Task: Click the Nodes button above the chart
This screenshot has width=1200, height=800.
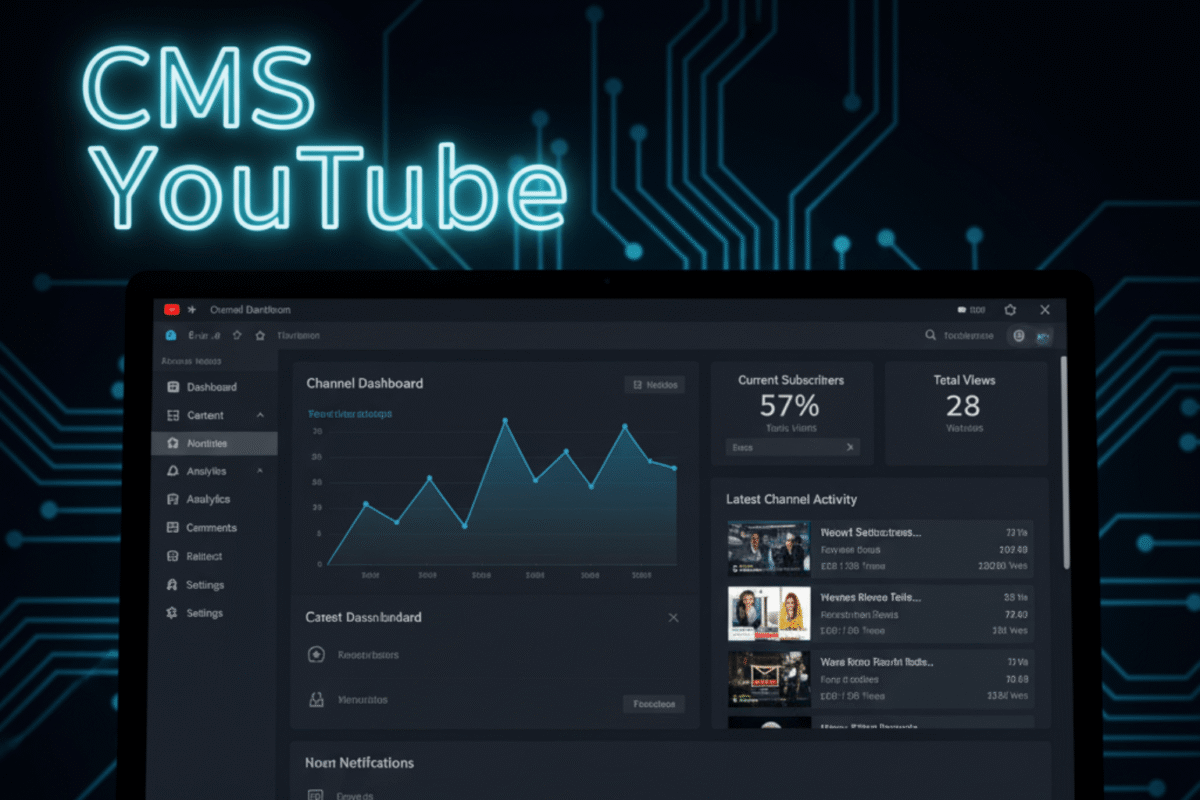Action: point(655,384)
